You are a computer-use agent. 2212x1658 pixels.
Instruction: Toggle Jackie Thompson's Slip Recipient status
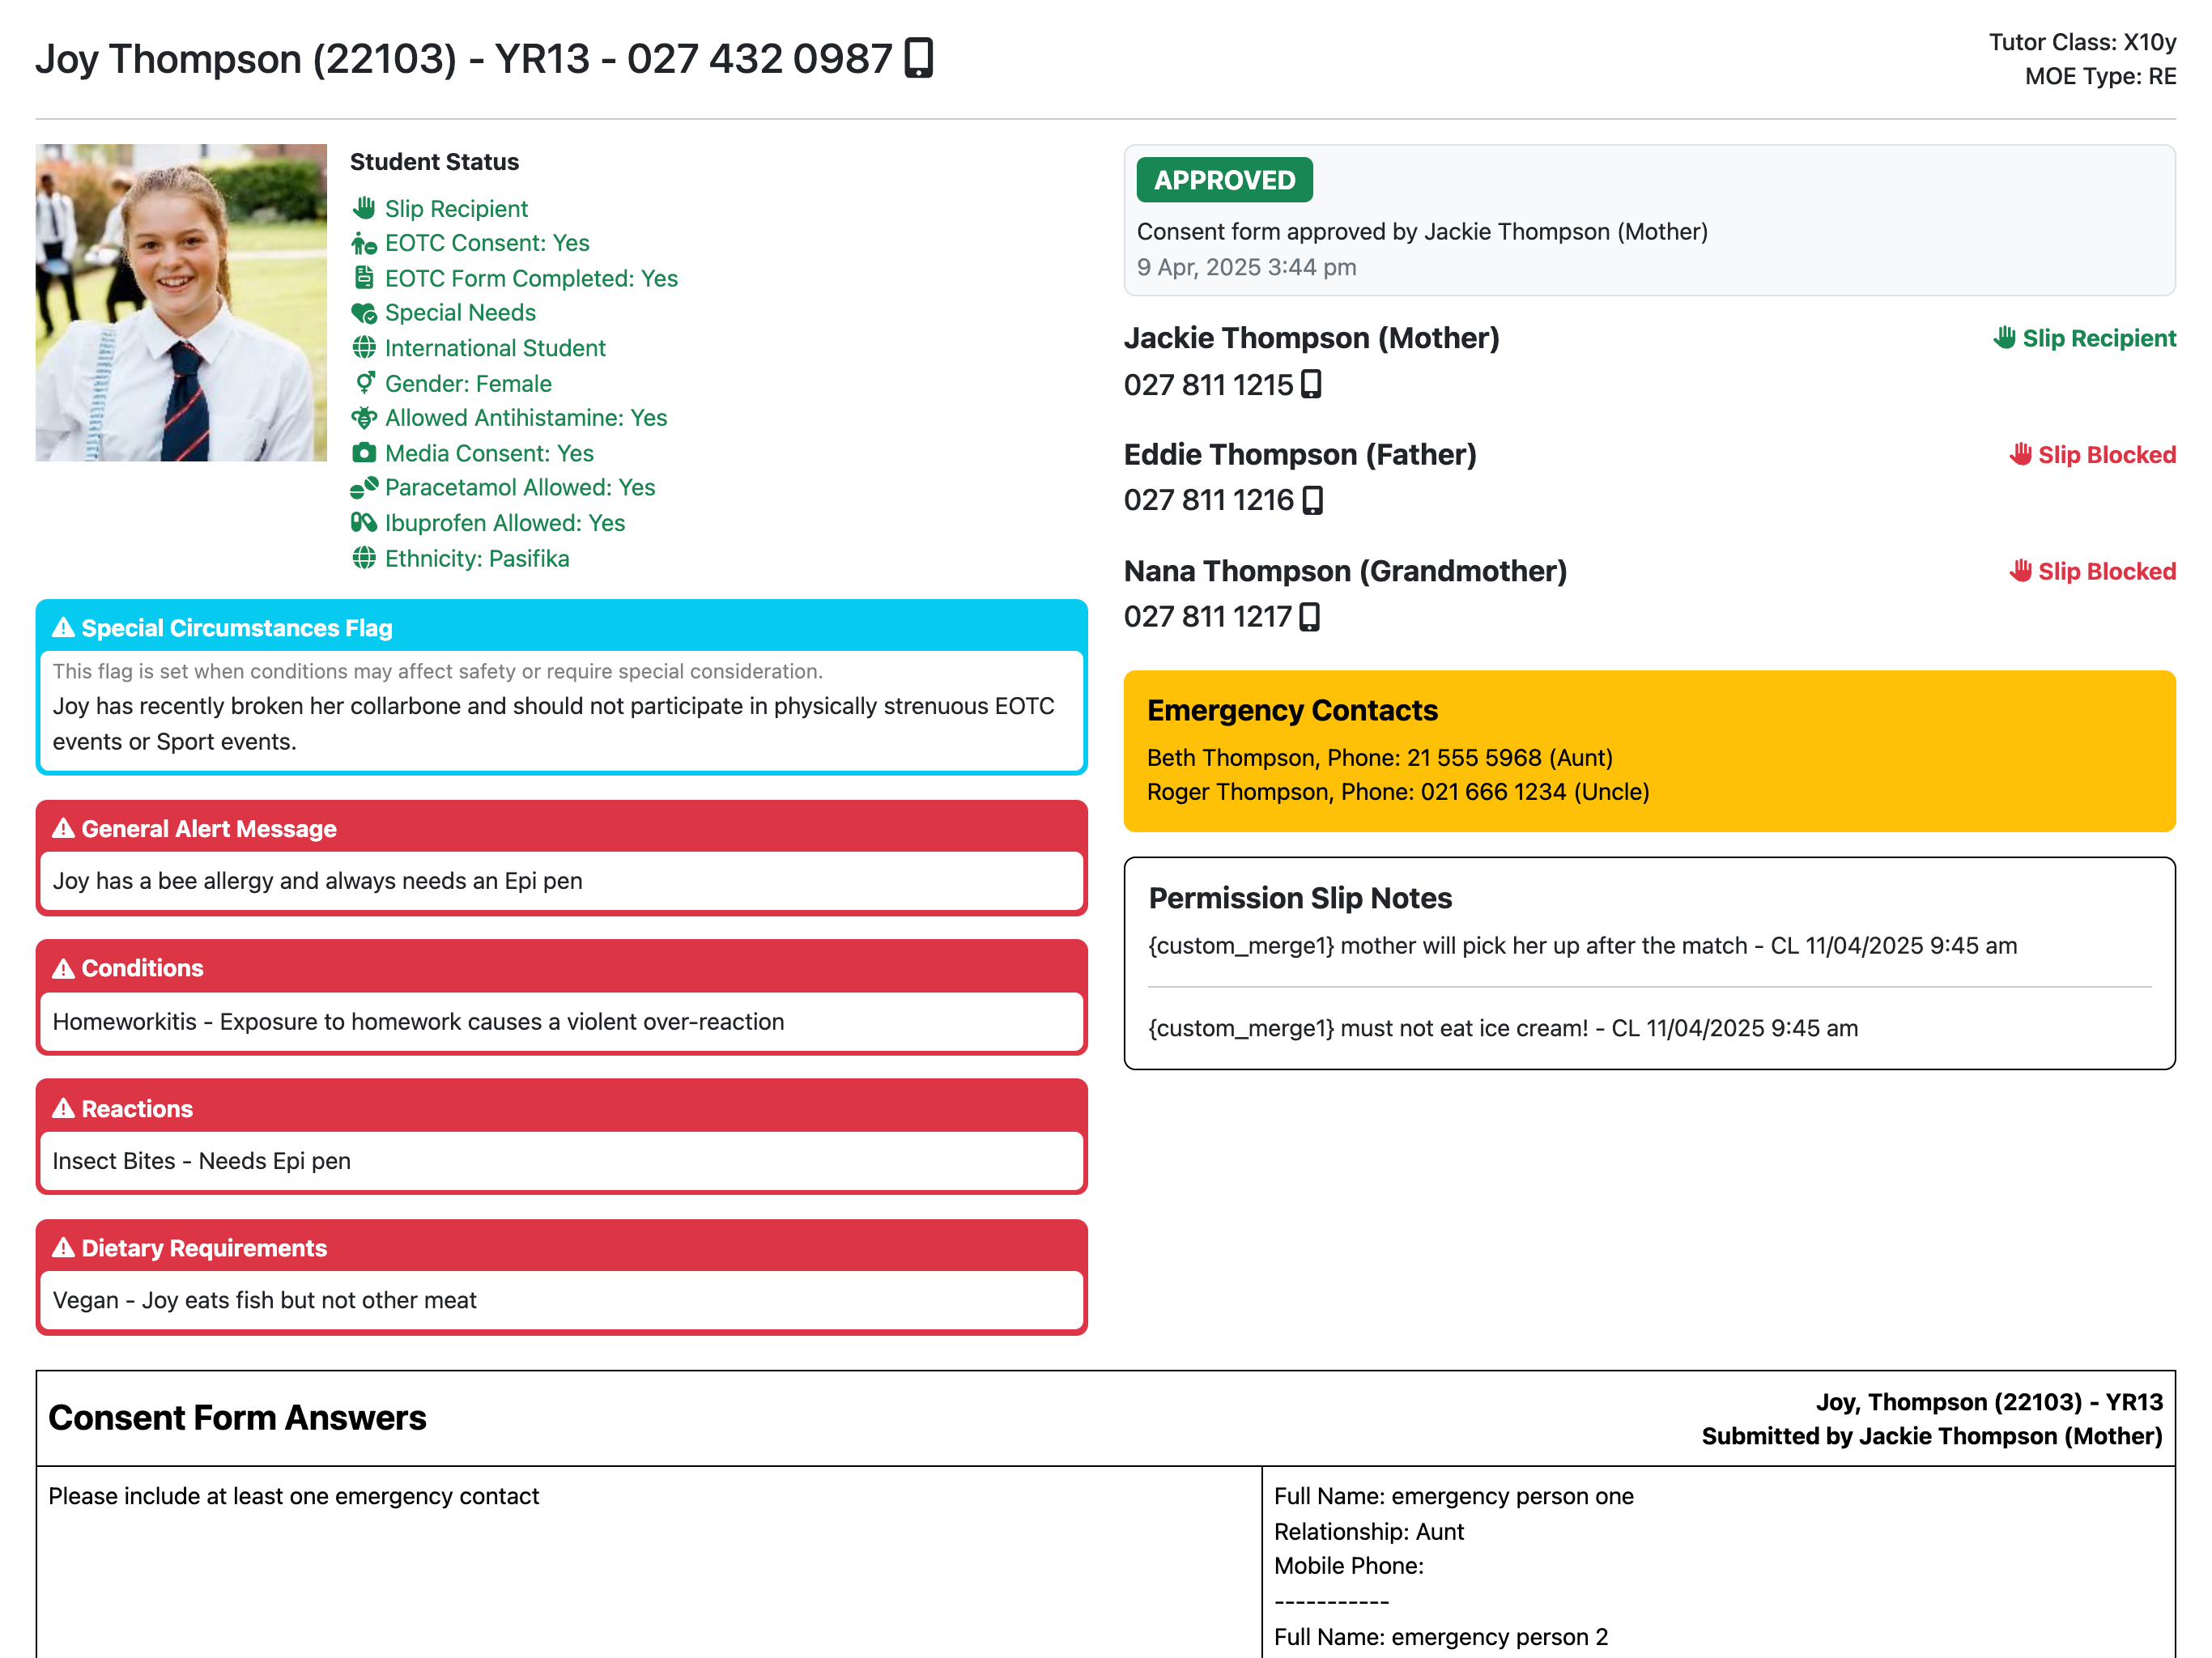[x=2084, y=338]
